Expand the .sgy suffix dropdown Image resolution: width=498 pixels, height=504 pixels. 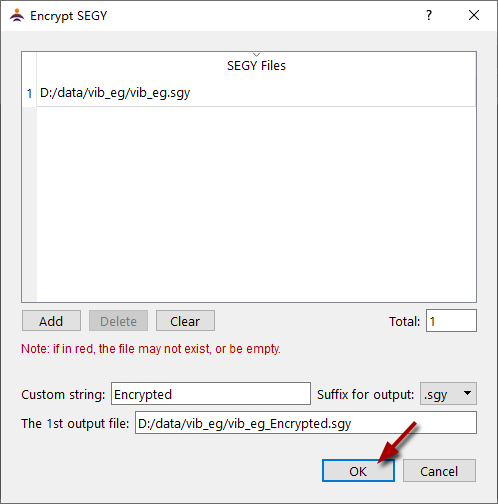[448, 394]
